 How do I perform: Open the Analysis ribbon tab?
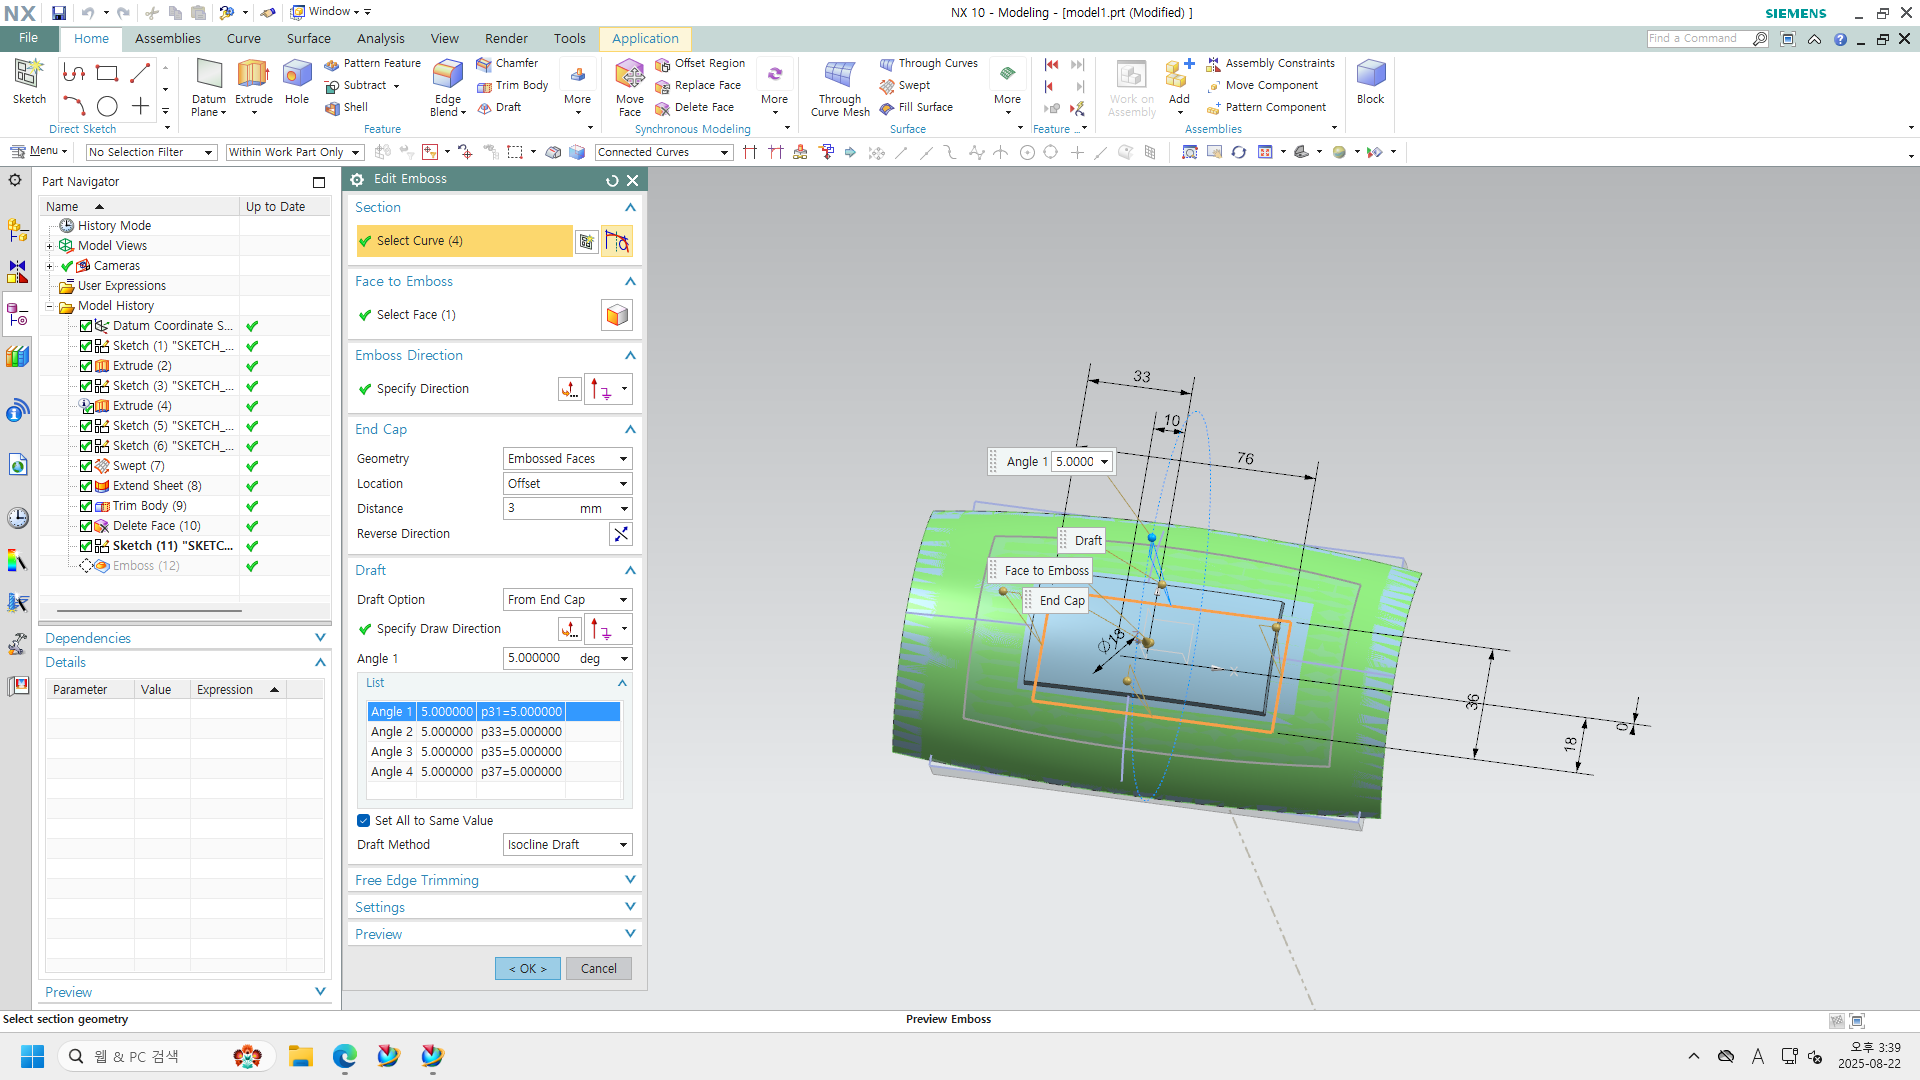click(380, 39)
